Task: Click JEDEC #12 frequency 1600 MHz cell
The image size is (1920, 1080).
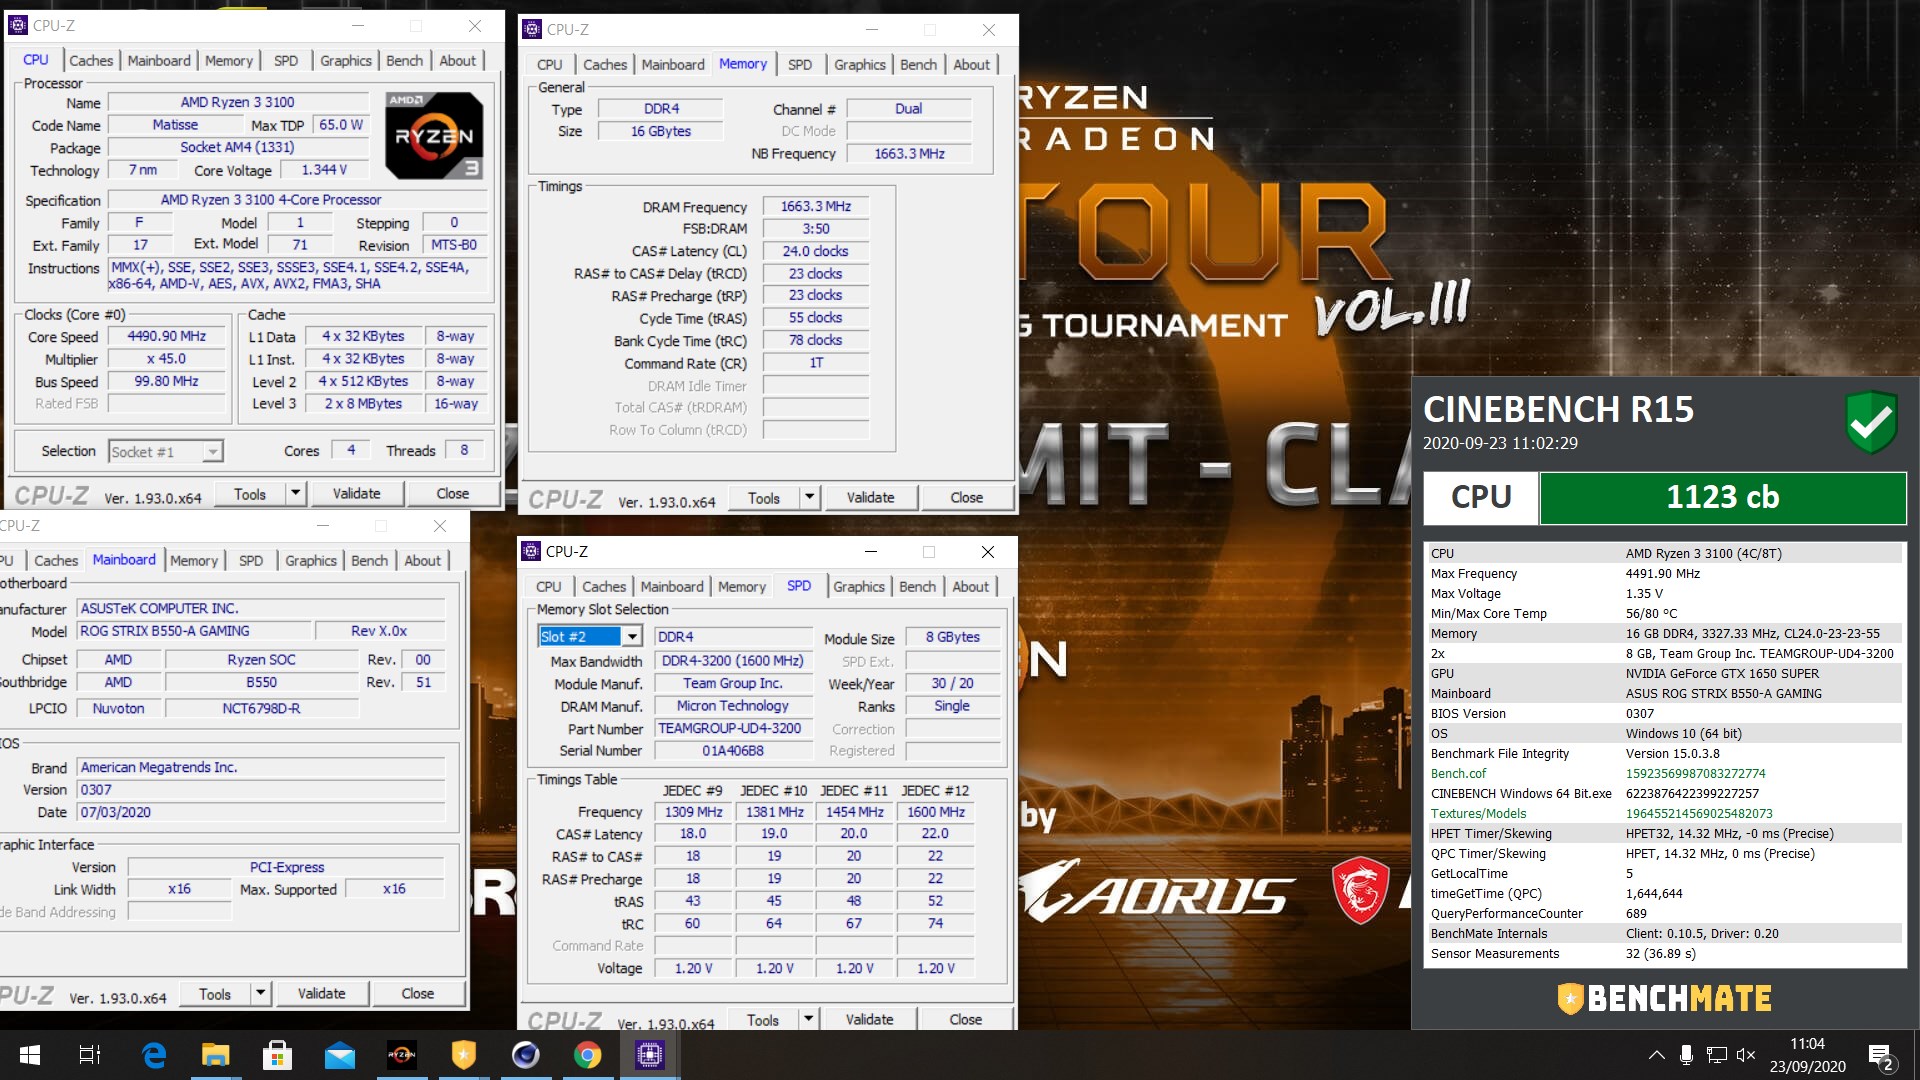Action: pos(936,812)
